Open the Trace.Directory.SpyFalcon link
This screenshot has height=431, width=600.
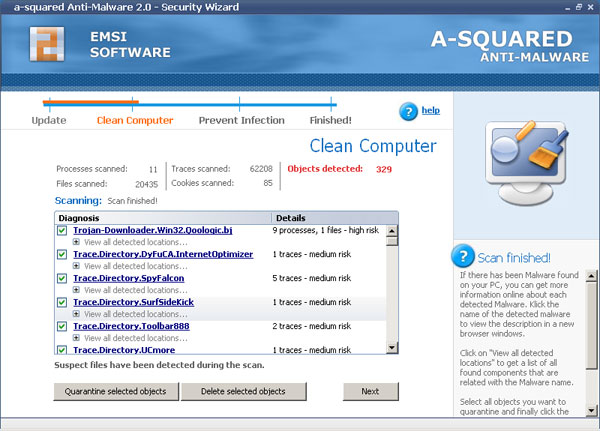[129, 278]
